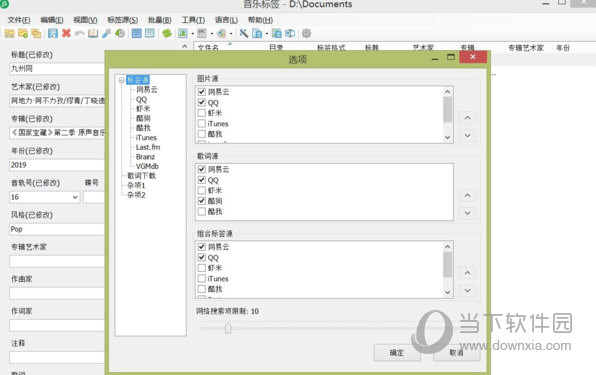This screenshot has height=375, width=596.
Task: Select 杂项2 in the options tree
Action: 136,195
